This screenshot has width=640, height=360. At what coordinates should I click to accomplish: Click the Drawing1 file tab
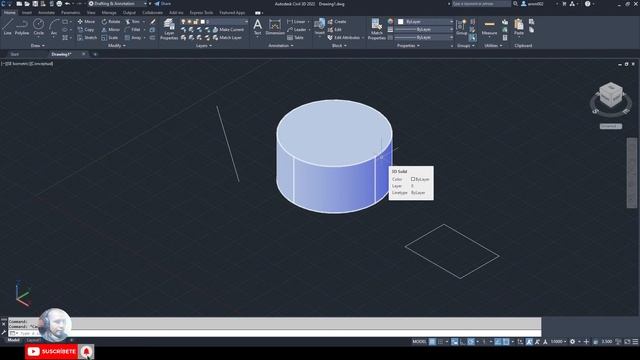point(61,54)
